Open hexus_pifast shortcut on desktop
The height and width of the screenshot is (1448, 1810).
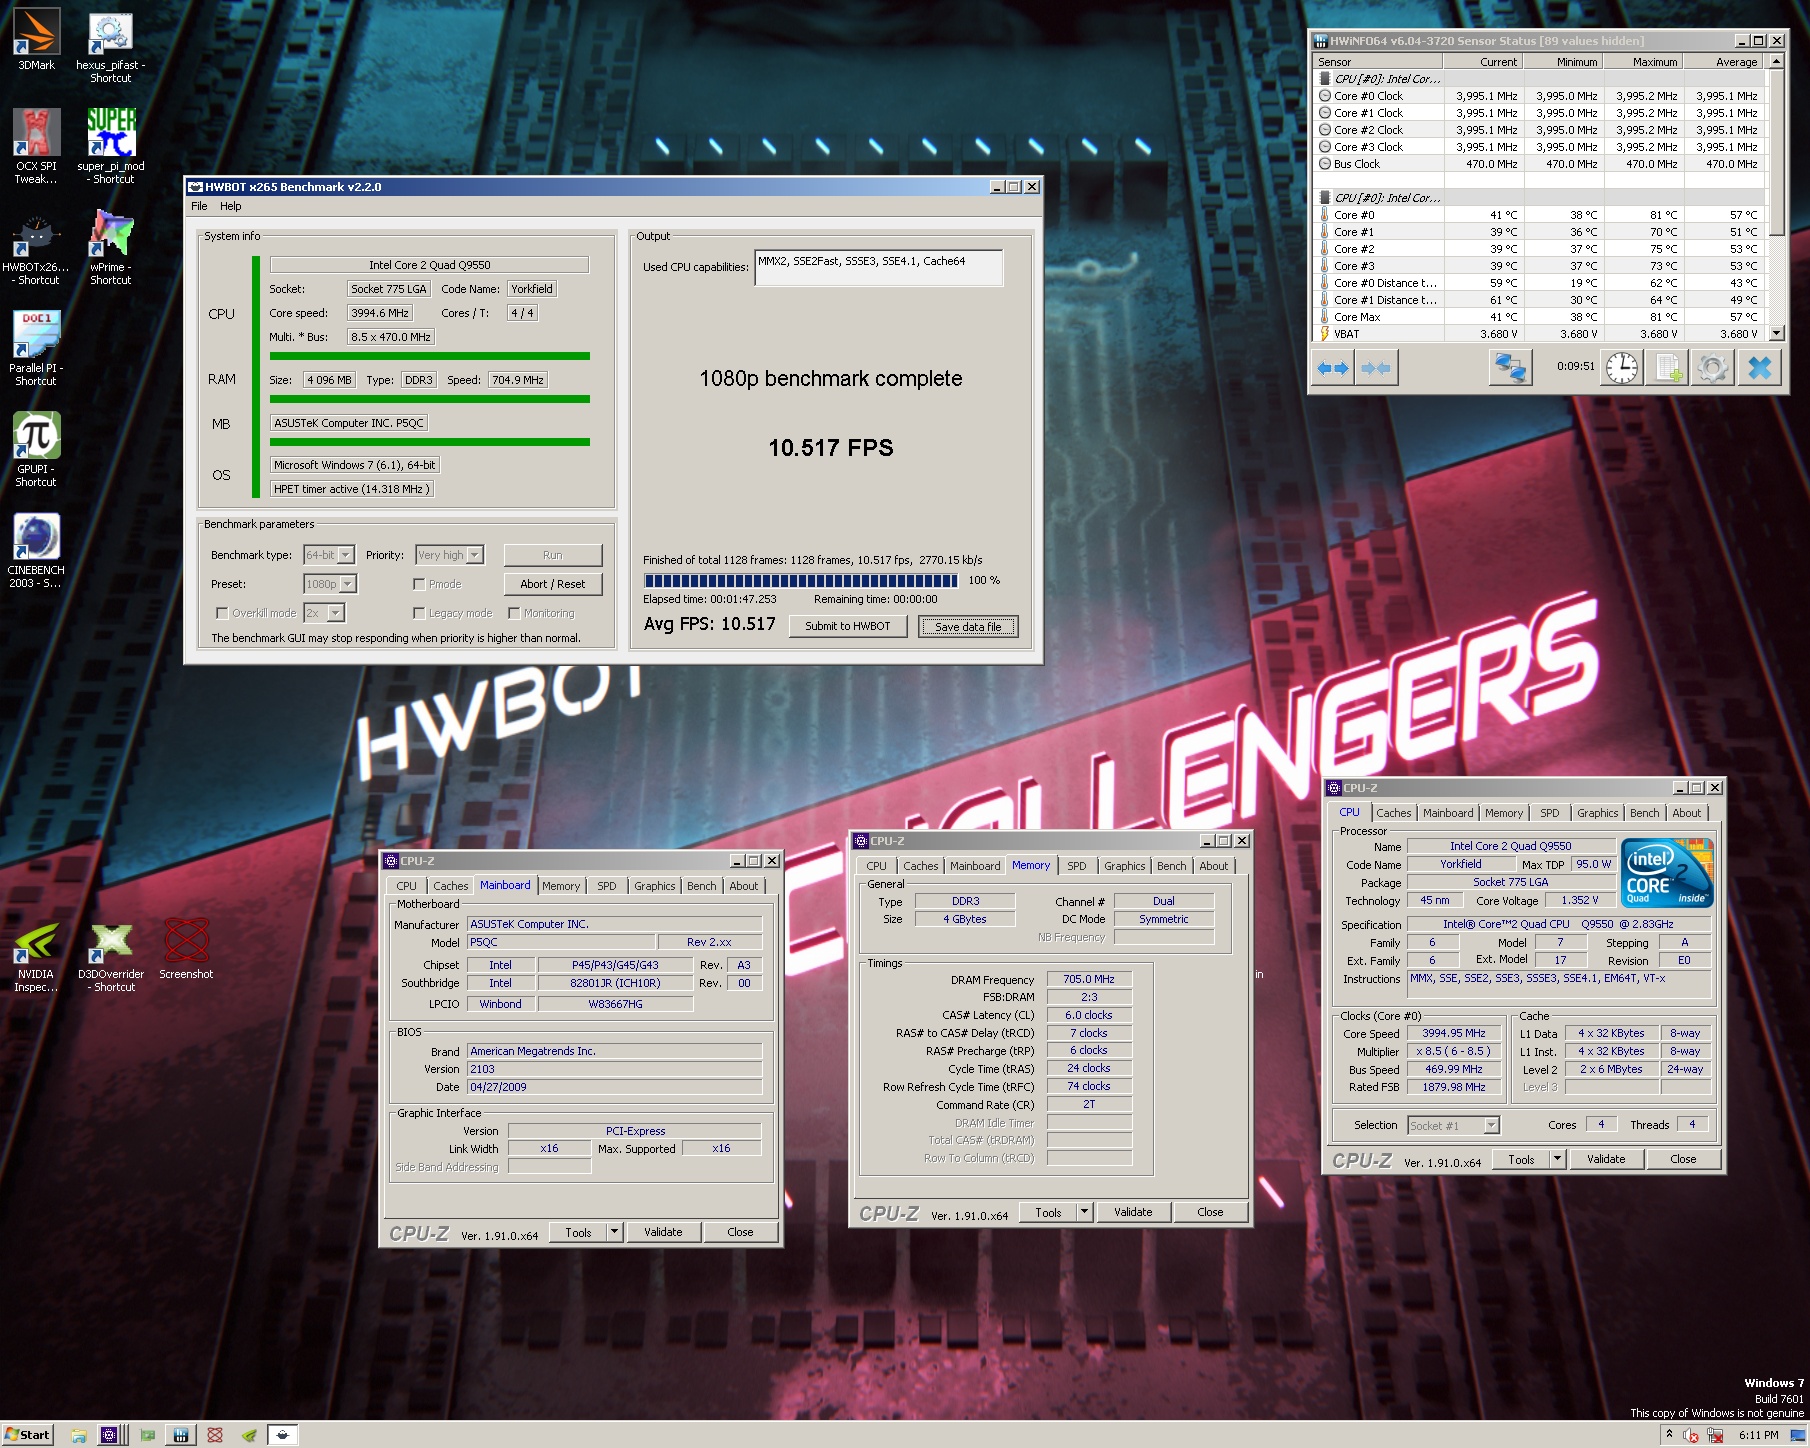coord(110,47)
